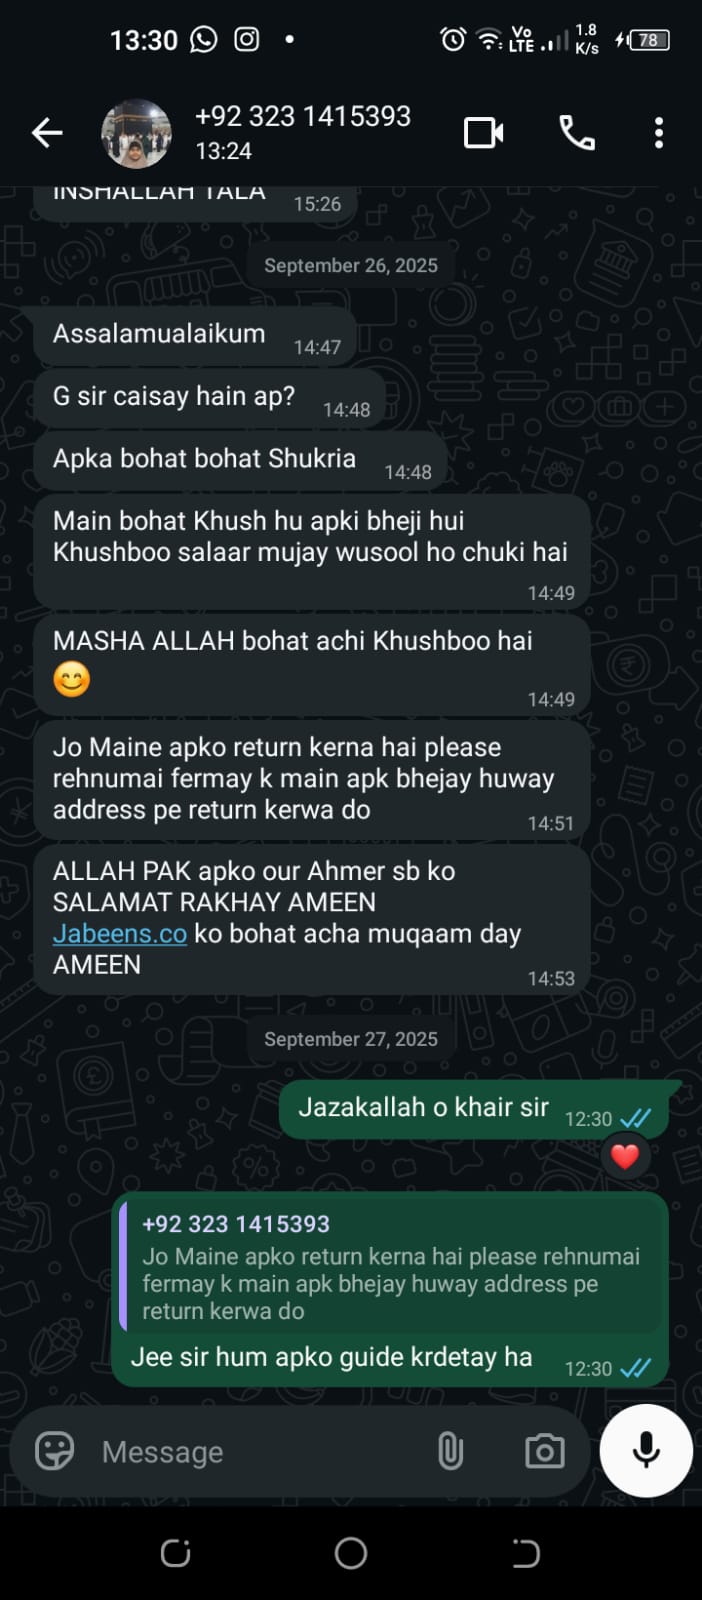Image resolution: width=702 pixels, height=1600 pixels.
Task: Tap the back arrow in chat header
Action: pyautogui.click(x=47, y=132)
